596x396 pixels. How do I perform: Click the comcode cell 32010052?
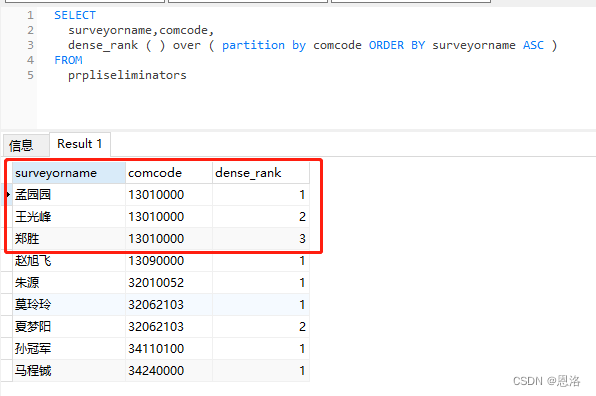[169, 283]
